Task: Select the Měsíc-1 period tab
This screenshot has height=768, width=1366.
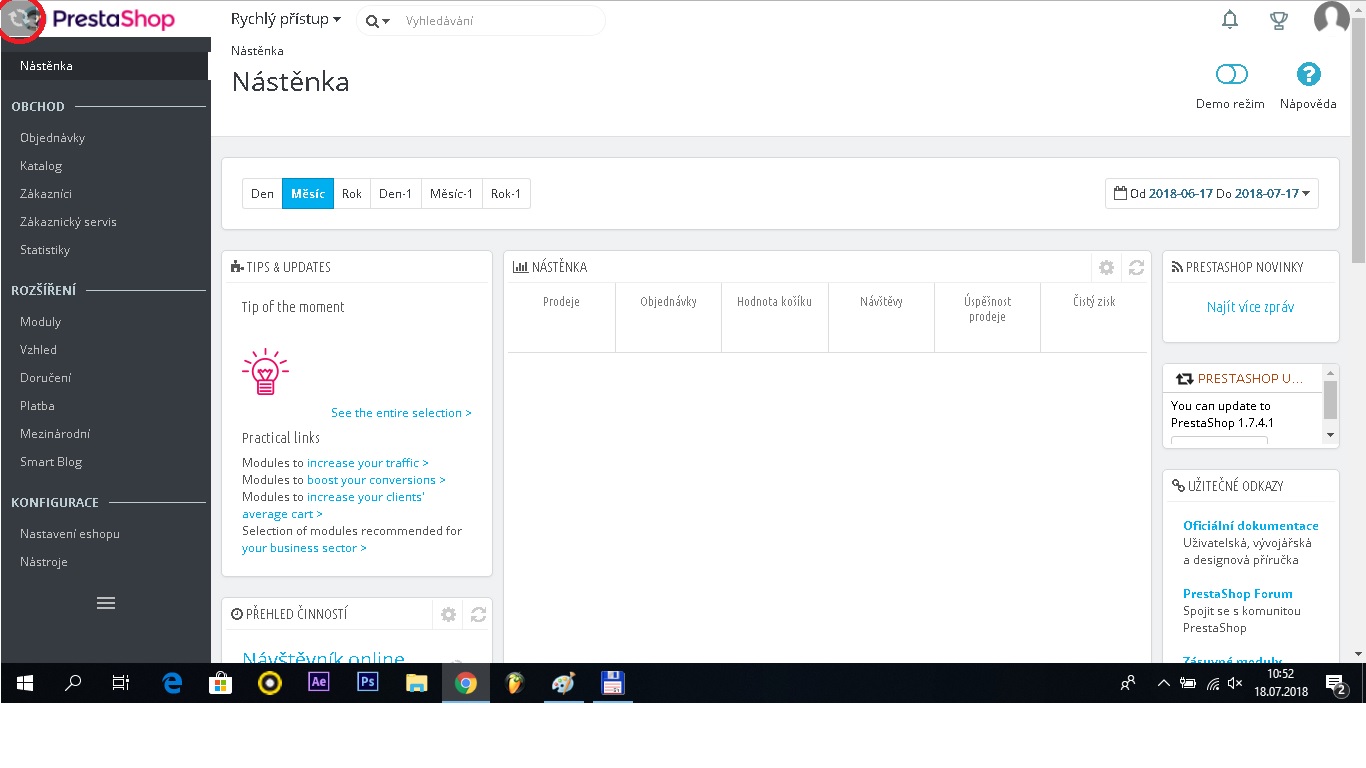Action: (x=452, y=193)
